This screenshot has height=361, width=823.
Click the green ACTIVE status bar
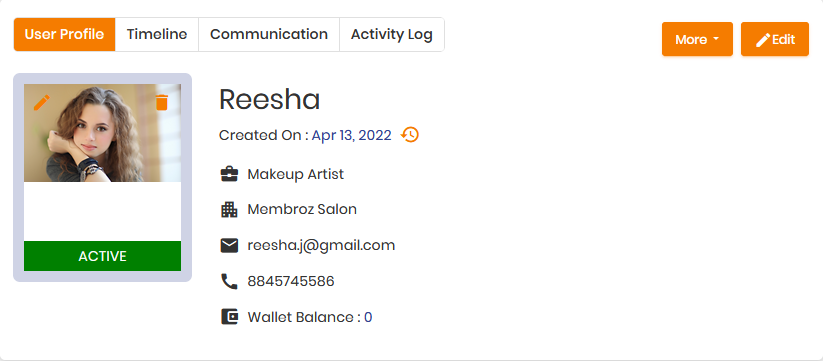(102, 256)
